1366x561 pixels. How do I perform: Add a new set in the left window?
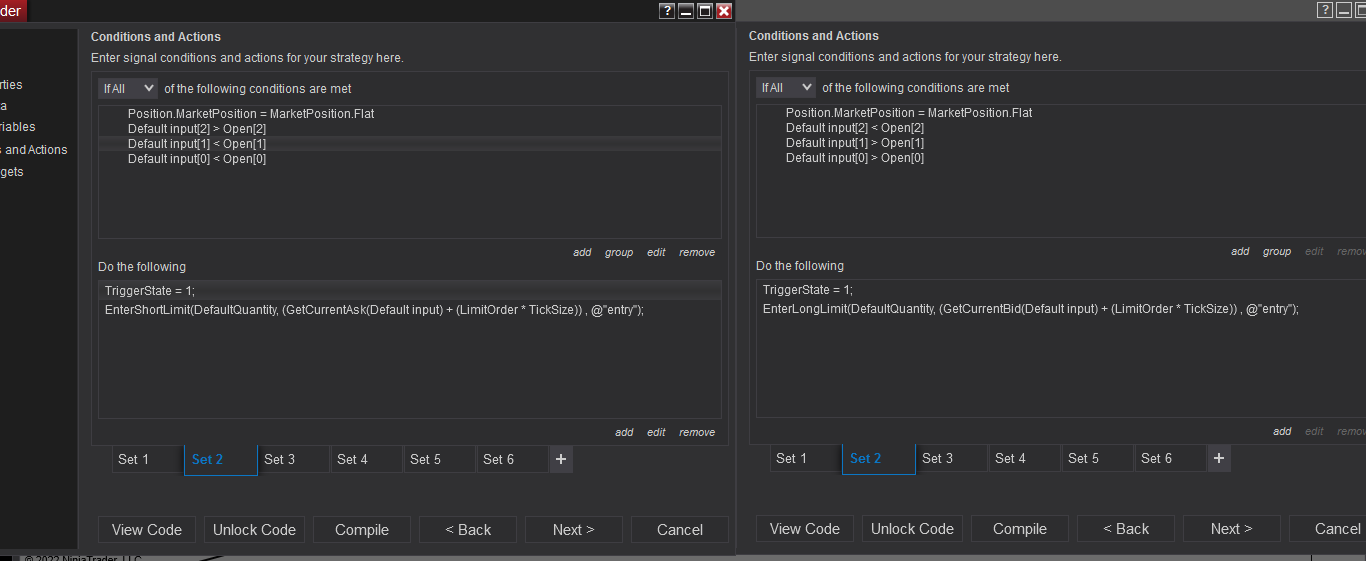pos(561,459)
